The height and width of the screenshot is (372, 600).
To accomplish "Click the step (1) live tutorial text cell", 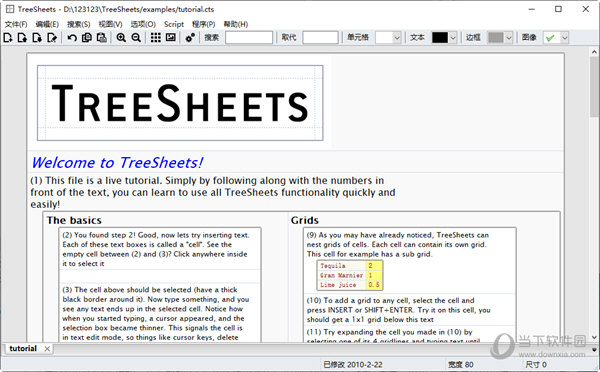I will [x=213, y=192].
